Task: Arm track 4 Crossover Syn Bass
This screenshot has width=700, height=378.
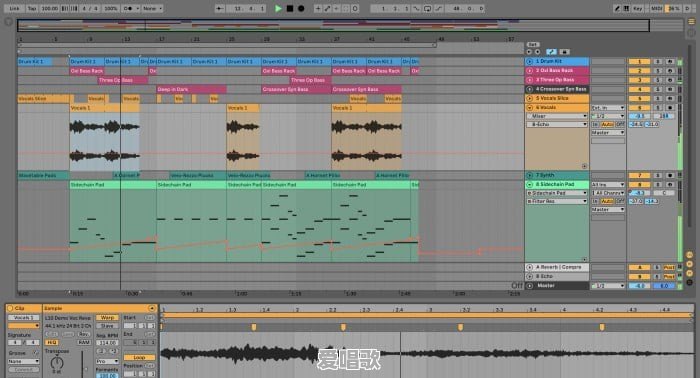Action: (x=670, y=89)
